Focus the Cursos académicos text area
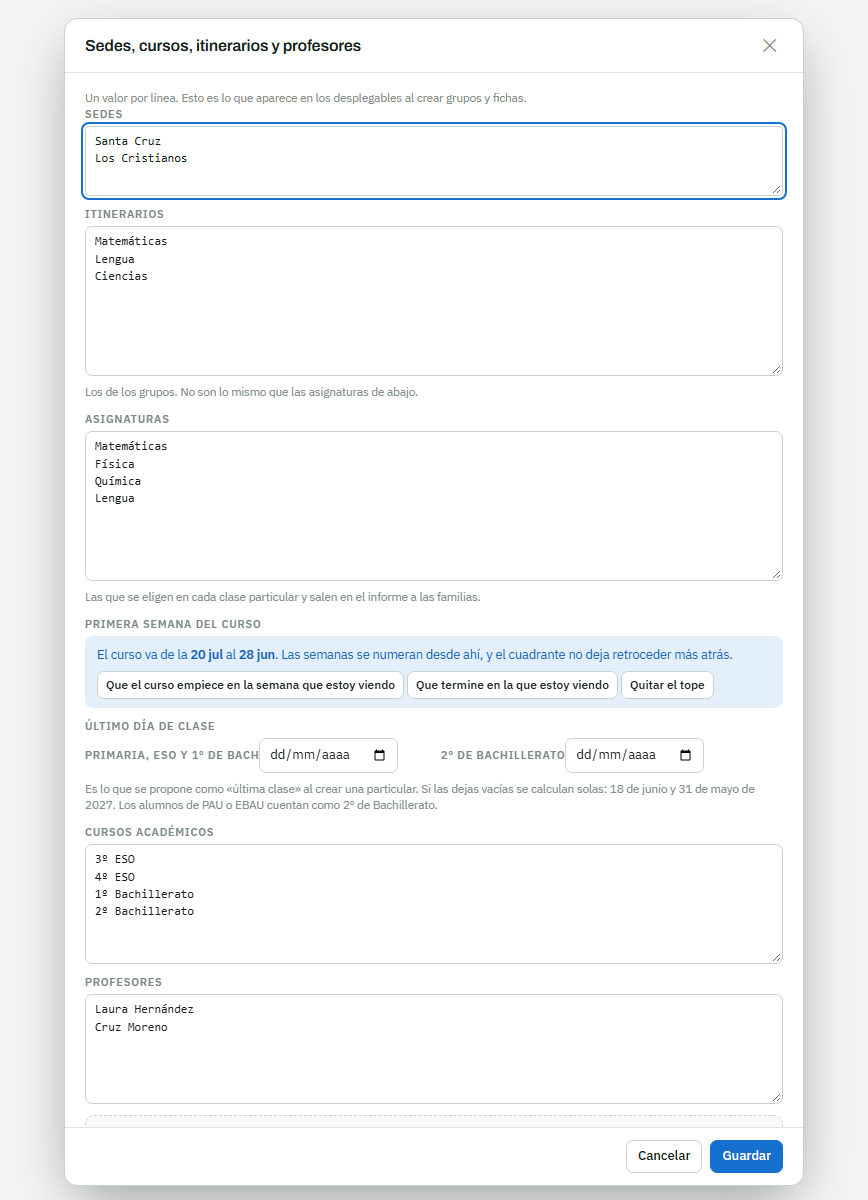The width and height of the screenshot is (868, 1200). pyautogui.click(x=434, y=904)
